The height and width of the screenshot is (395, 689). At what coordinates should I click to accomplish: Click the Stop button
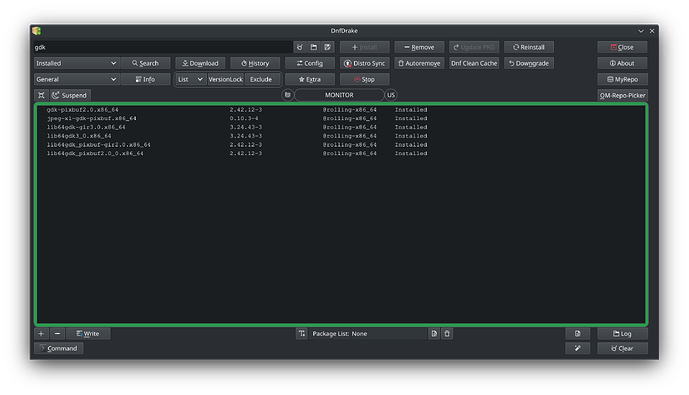click(x=365, y=80)
